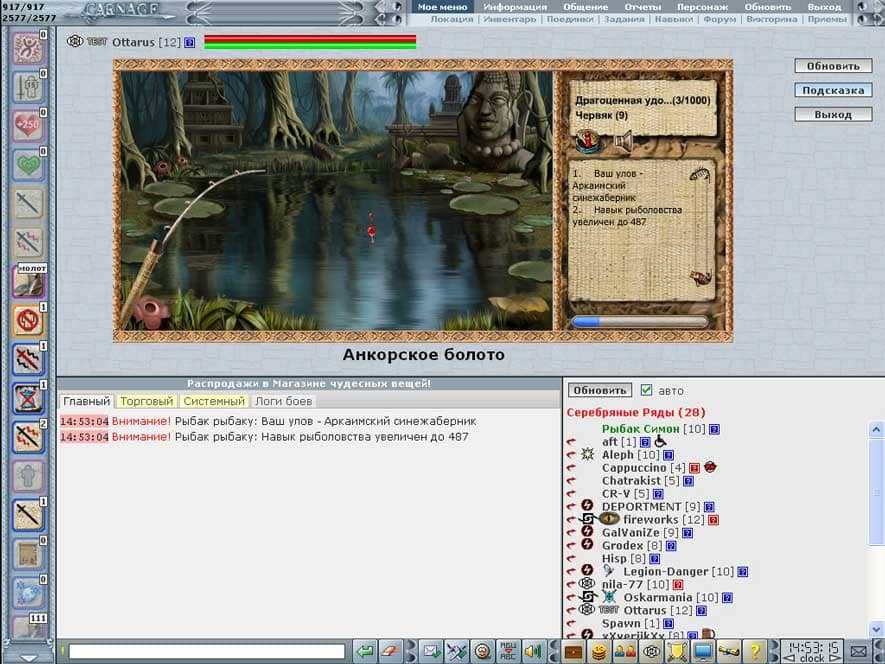Click the green send arrow icon
This screenshot has height=664, width=885.
point(365,651)
